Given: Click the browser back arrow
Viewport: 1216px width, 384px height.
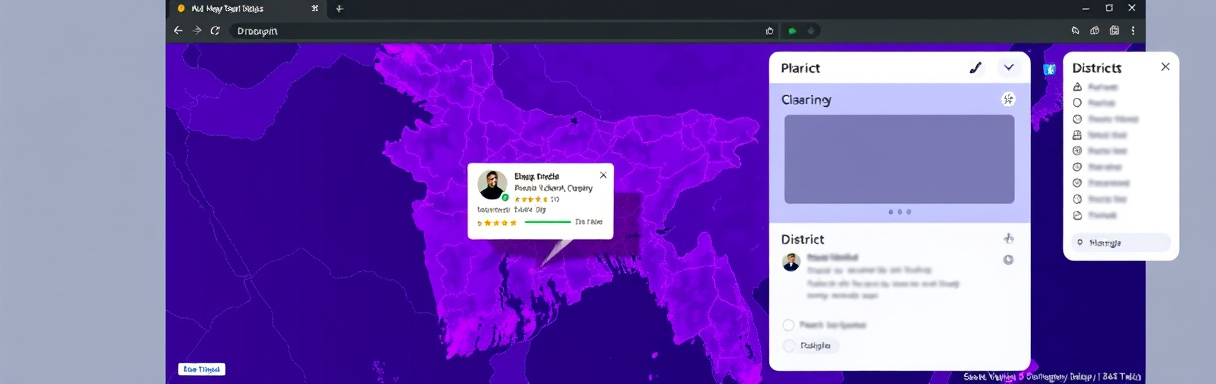Looking at the screenshot, I should 178,31.
